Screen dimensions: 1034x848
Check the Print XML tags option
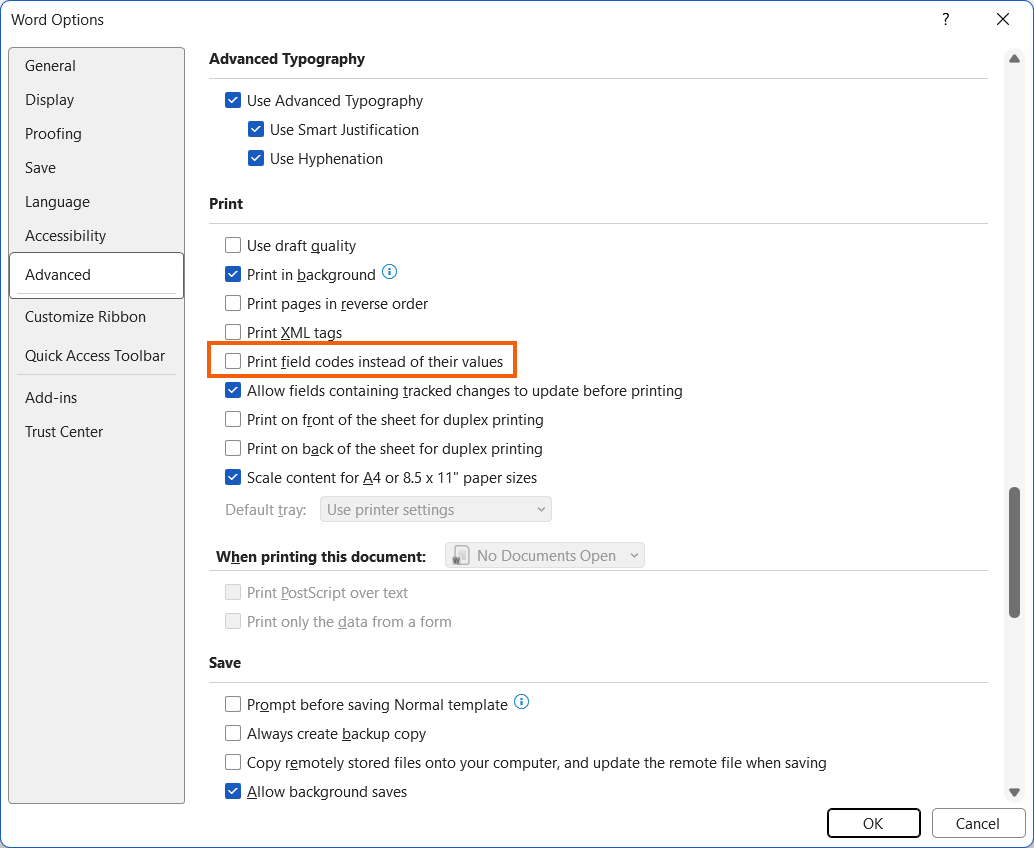point(233,332)
